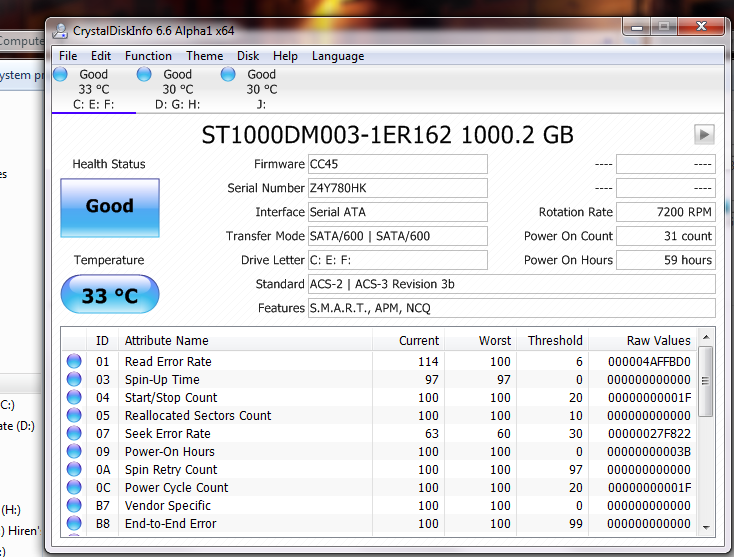Open the Theme menu
734x557 pixels.
[205, 56]
